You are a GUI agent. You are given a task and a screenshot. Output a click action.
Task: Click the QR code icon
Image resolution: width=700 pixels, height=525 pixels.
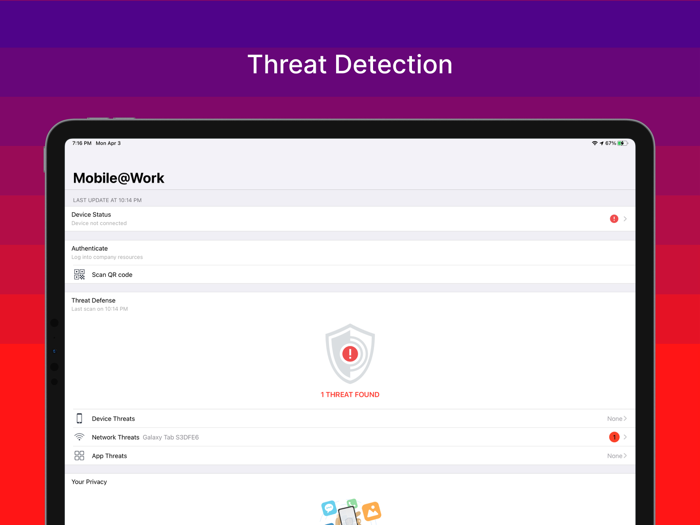click(x=79, y=275)
